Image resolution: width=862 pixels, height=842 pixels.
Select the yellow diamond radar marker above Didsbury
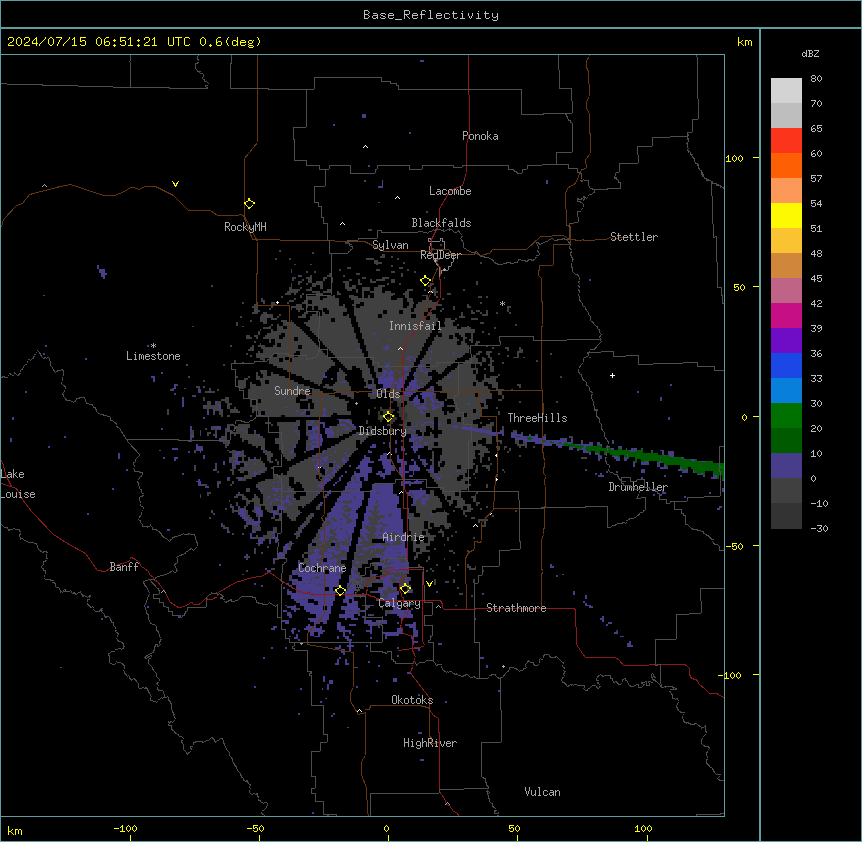(x=388, y=417)
